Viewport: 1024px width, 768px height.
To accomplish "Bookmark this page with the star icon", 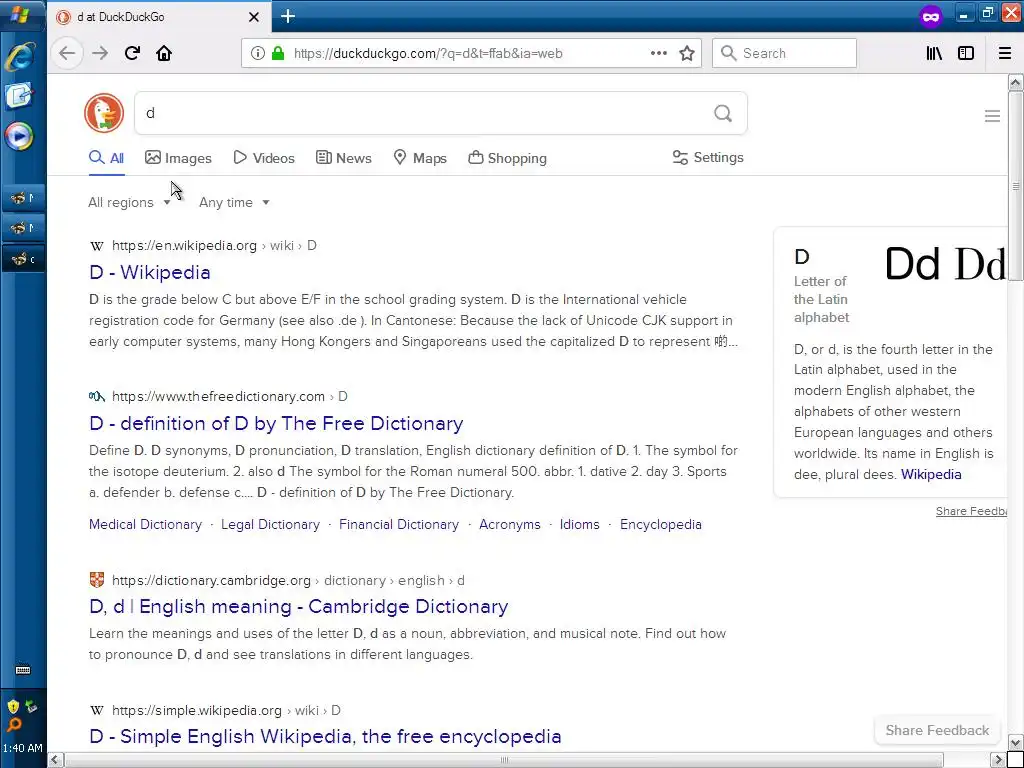I will [687, 54].
